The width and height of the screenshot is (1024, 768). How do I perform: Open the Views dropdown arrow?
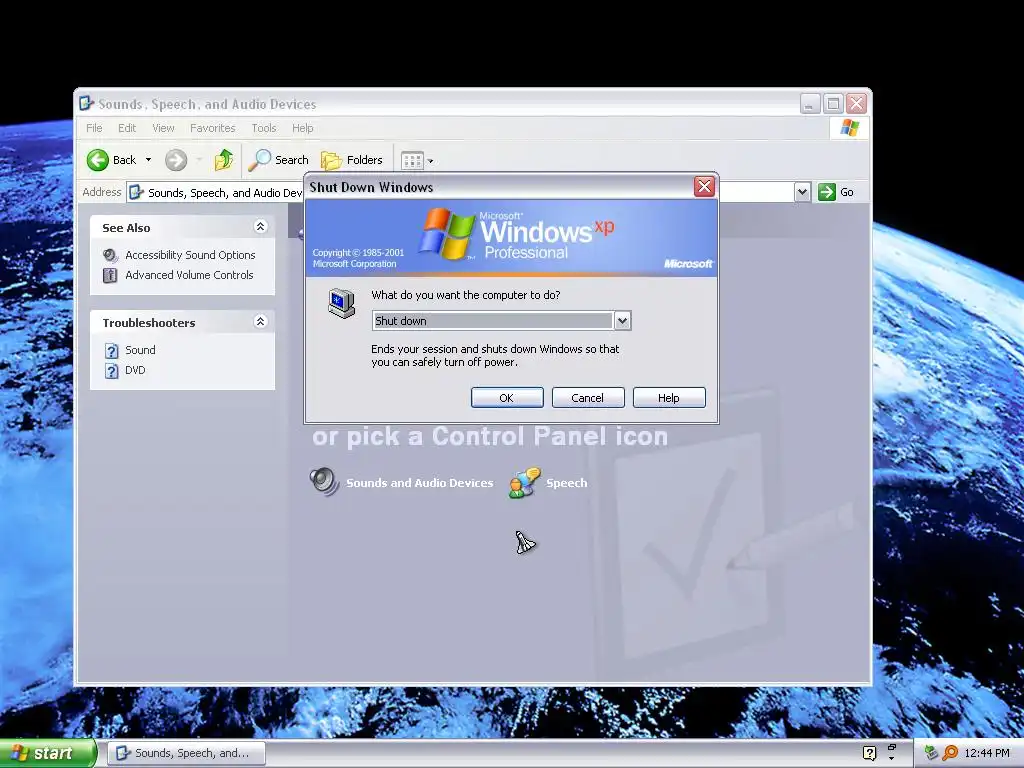(430, 161)
